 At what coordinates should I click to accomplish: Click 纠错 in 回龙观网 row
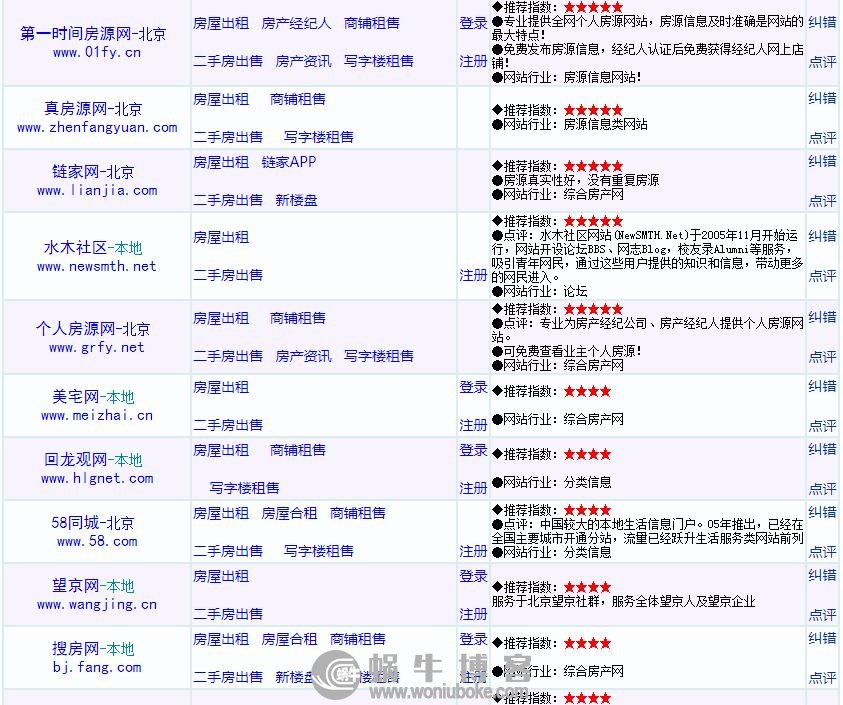(823, 450)
